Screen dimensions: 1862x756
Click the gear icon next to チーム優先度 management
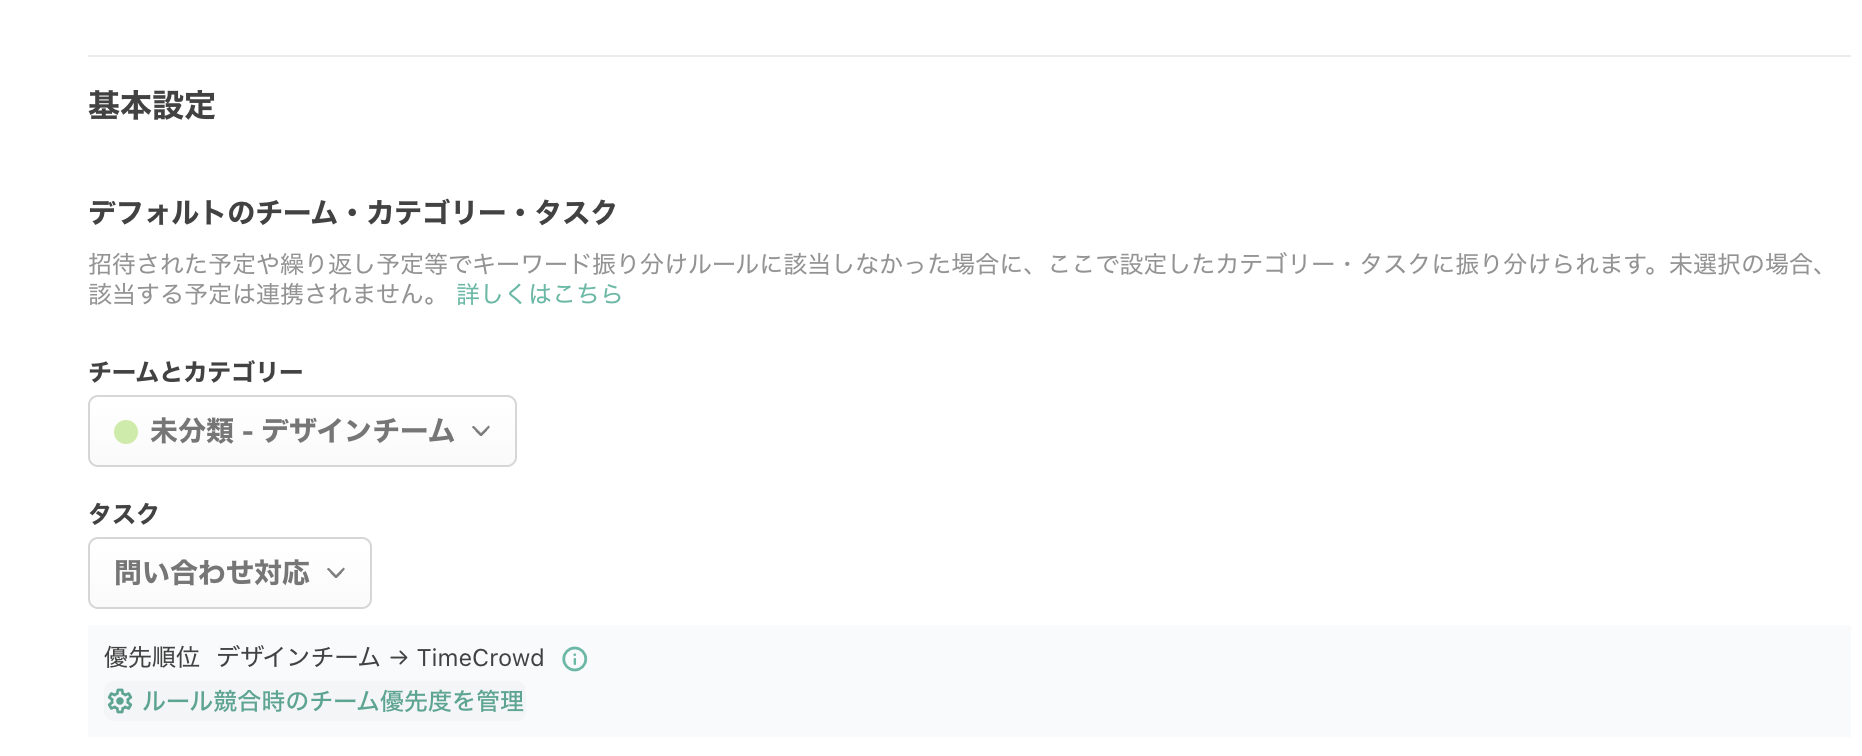(x=119, y=701)
